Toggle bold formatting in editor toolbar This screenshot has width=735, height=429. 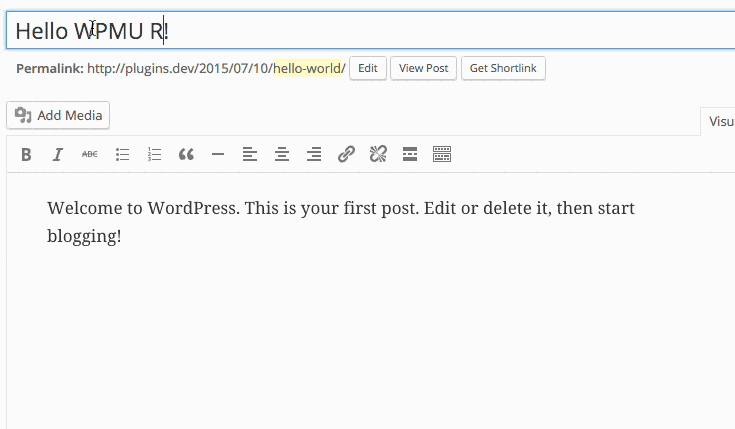pos(27,154)
